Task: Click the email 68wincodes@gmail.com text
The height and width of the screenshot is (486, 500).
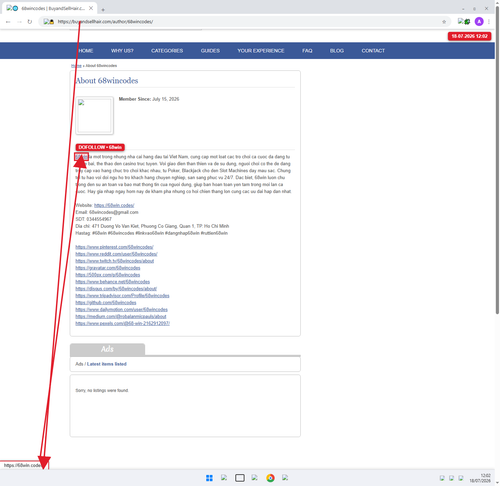Action: [114, 212]
